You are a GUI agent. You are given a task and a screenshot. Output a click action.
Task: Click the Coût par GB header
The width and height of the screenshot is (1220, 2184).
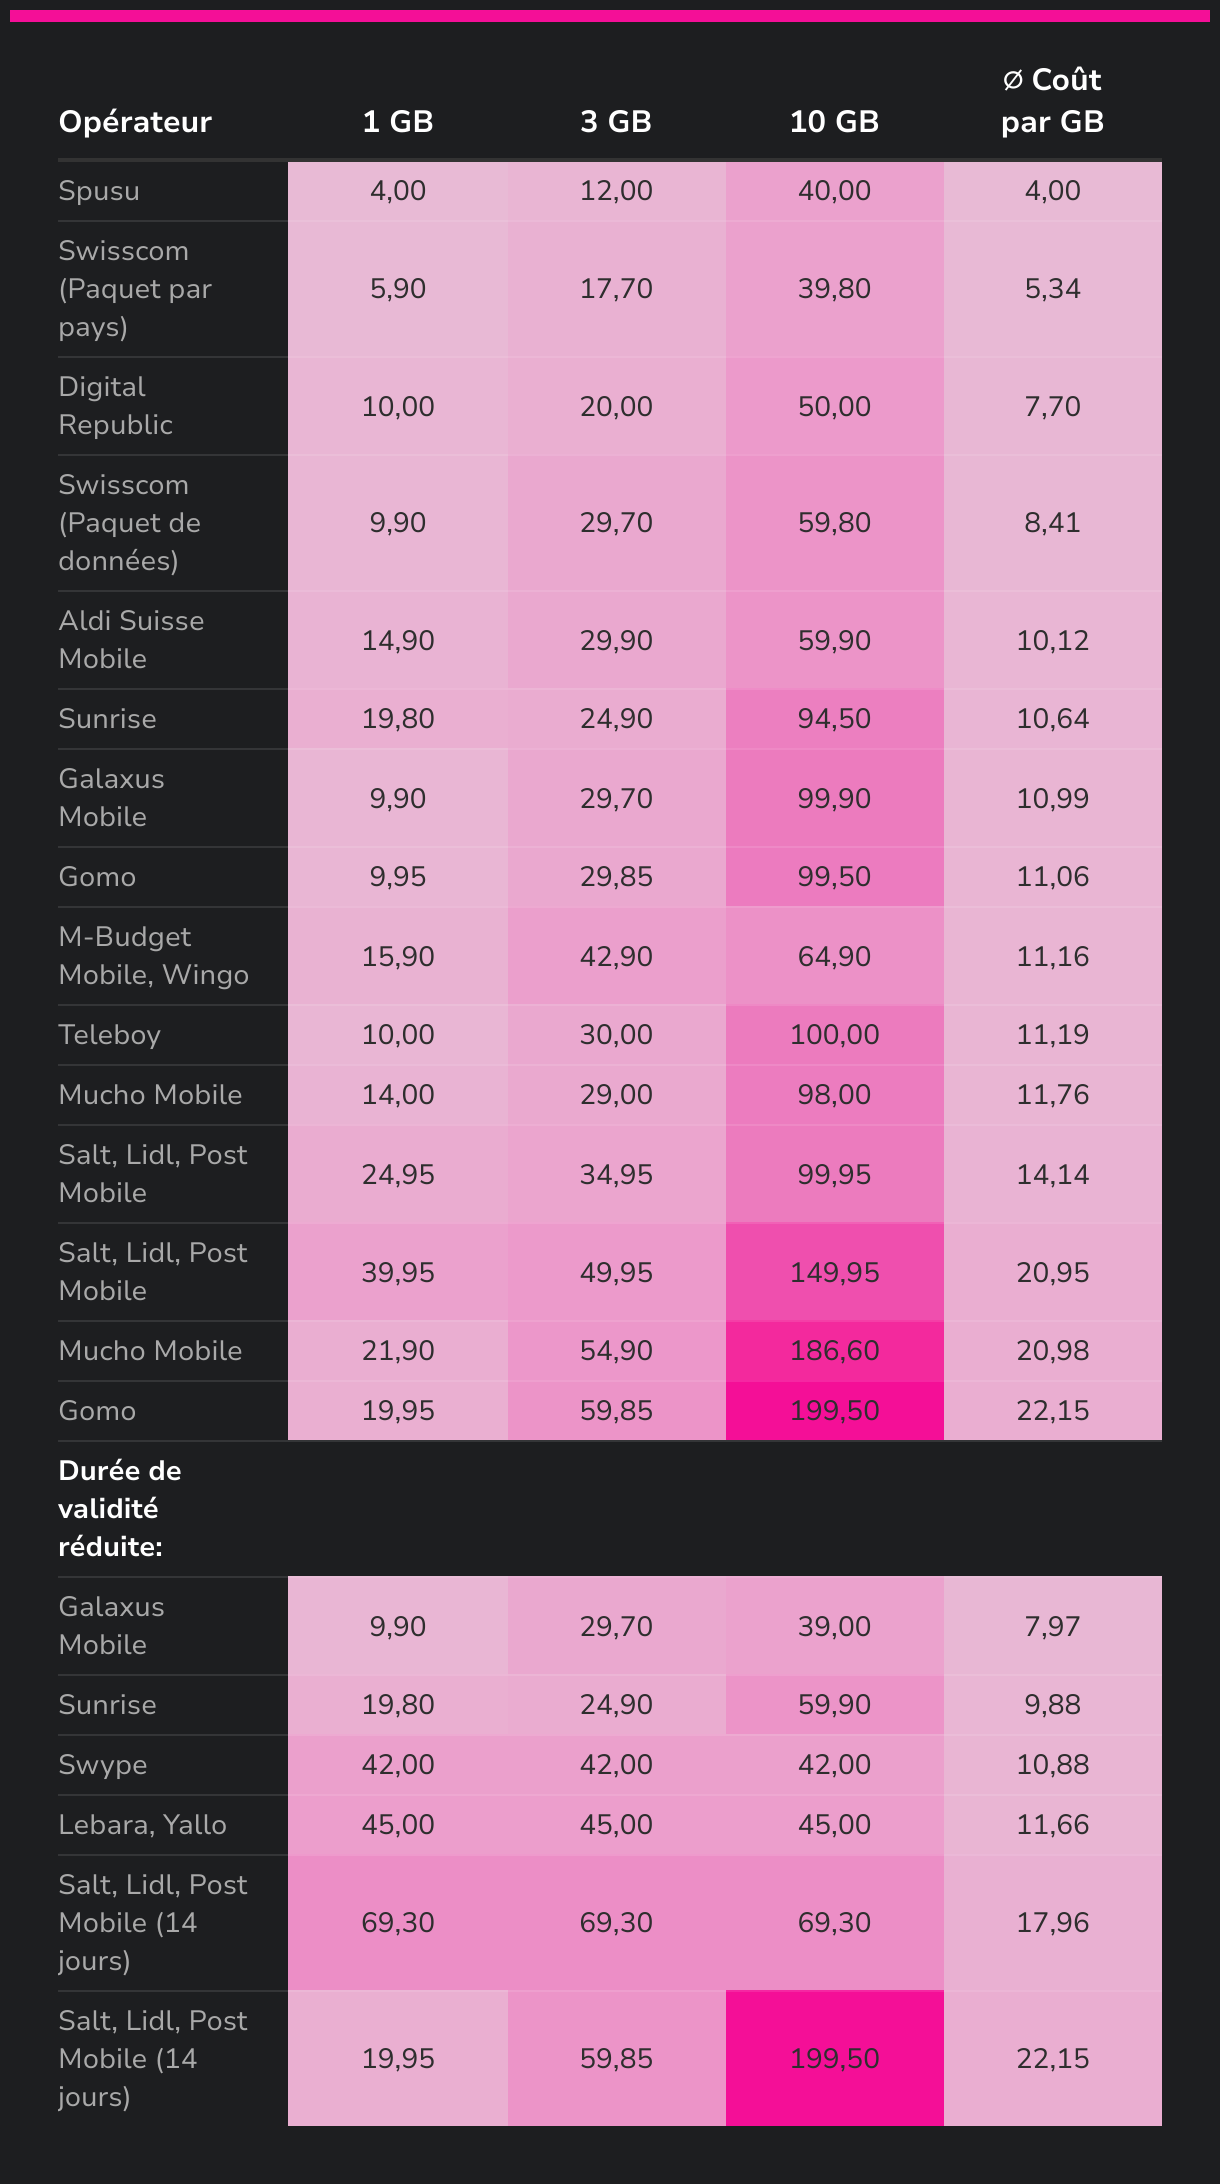coord(1052,101)
